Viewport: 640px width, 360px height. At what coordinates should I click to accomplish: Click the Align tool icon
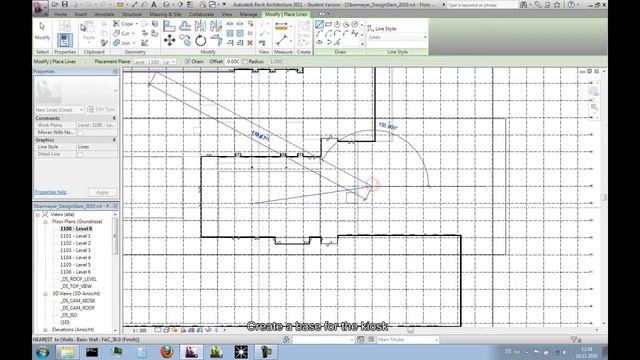(x=169, y=26)
